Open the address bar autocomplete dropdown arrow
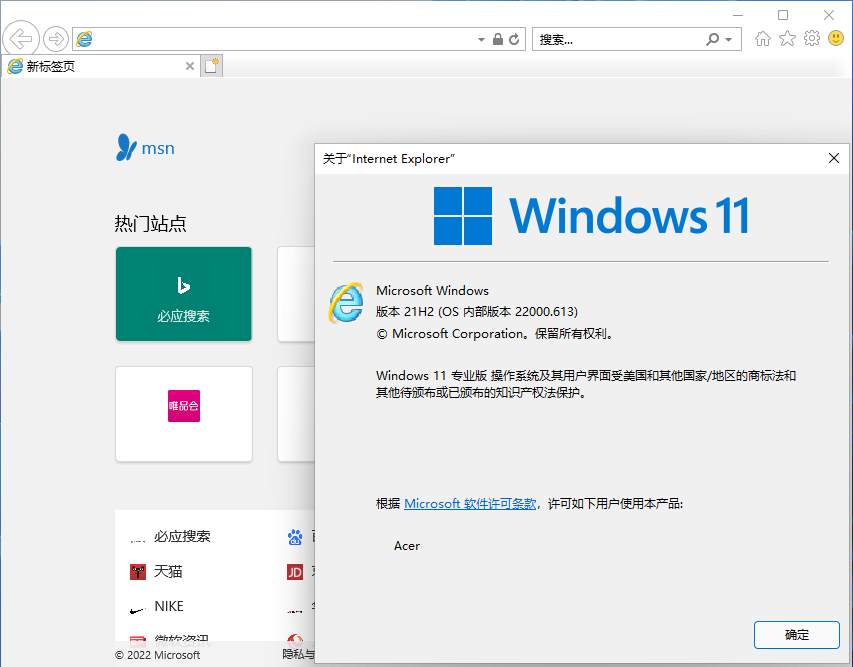Viewport: 853px width, 667px height. [x=481, y=40]
